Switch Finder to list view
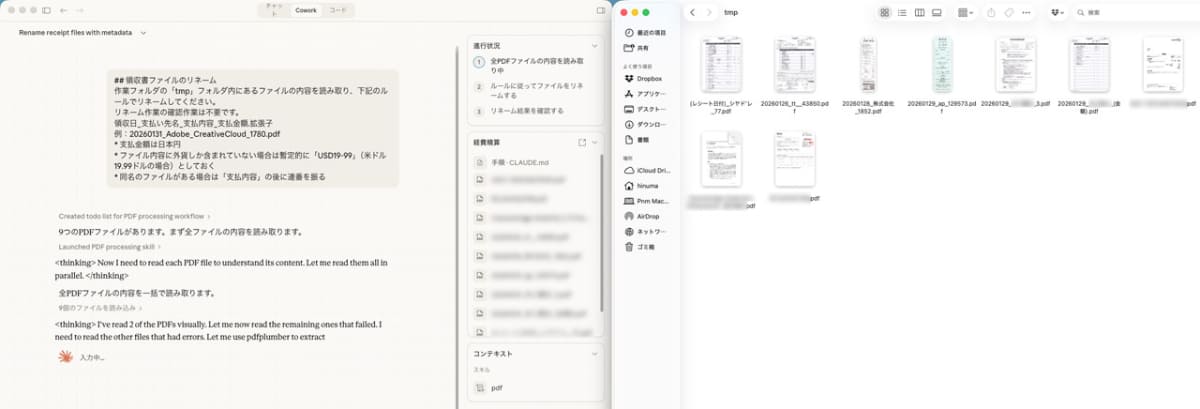This screenshot has height=409, width=1200. [902, 12]
